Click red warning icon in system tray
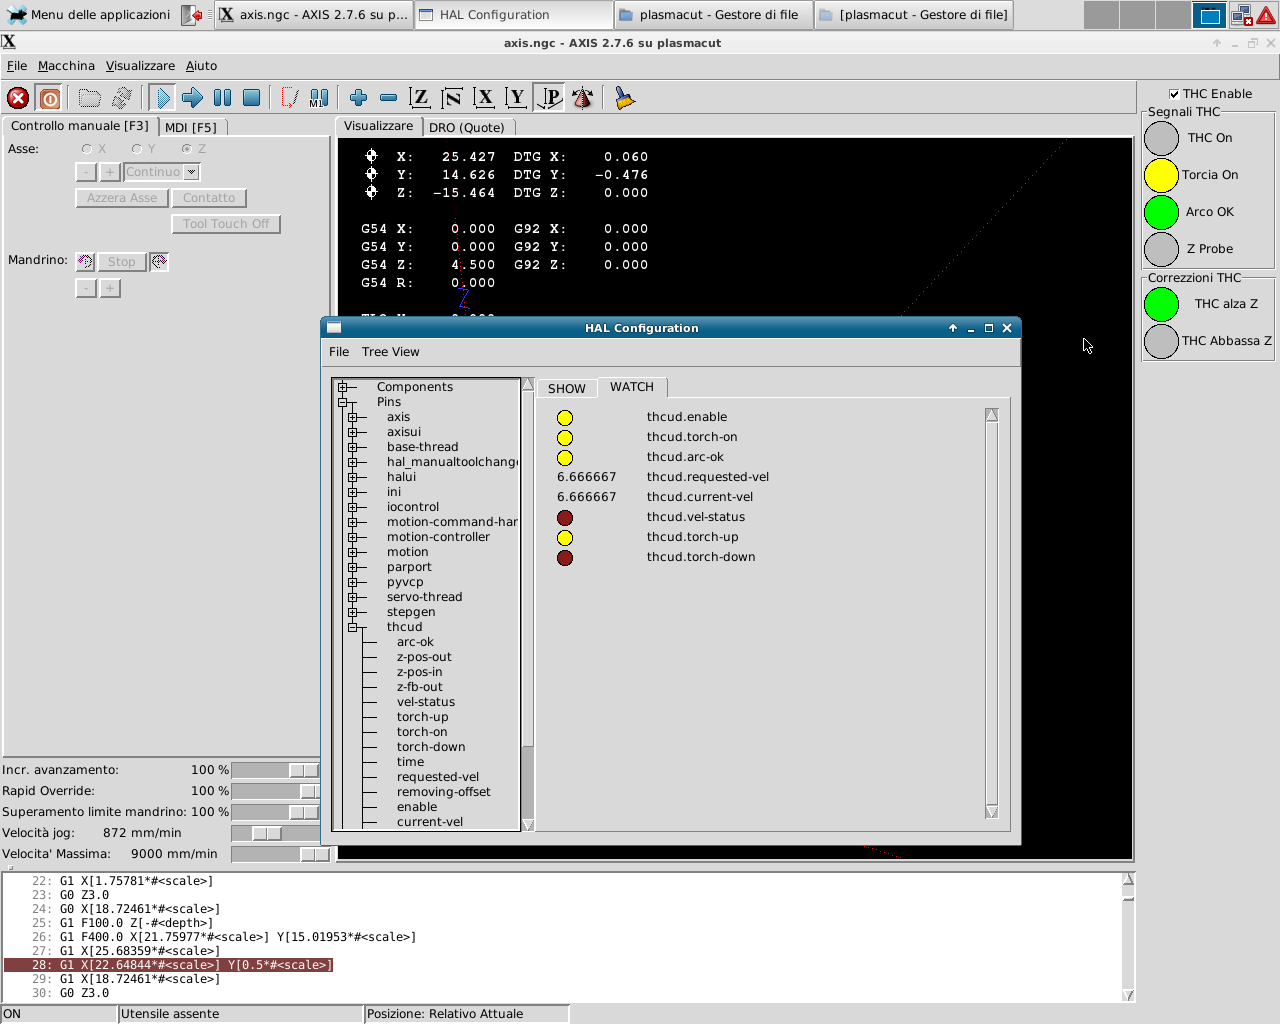 (1266, 15)
